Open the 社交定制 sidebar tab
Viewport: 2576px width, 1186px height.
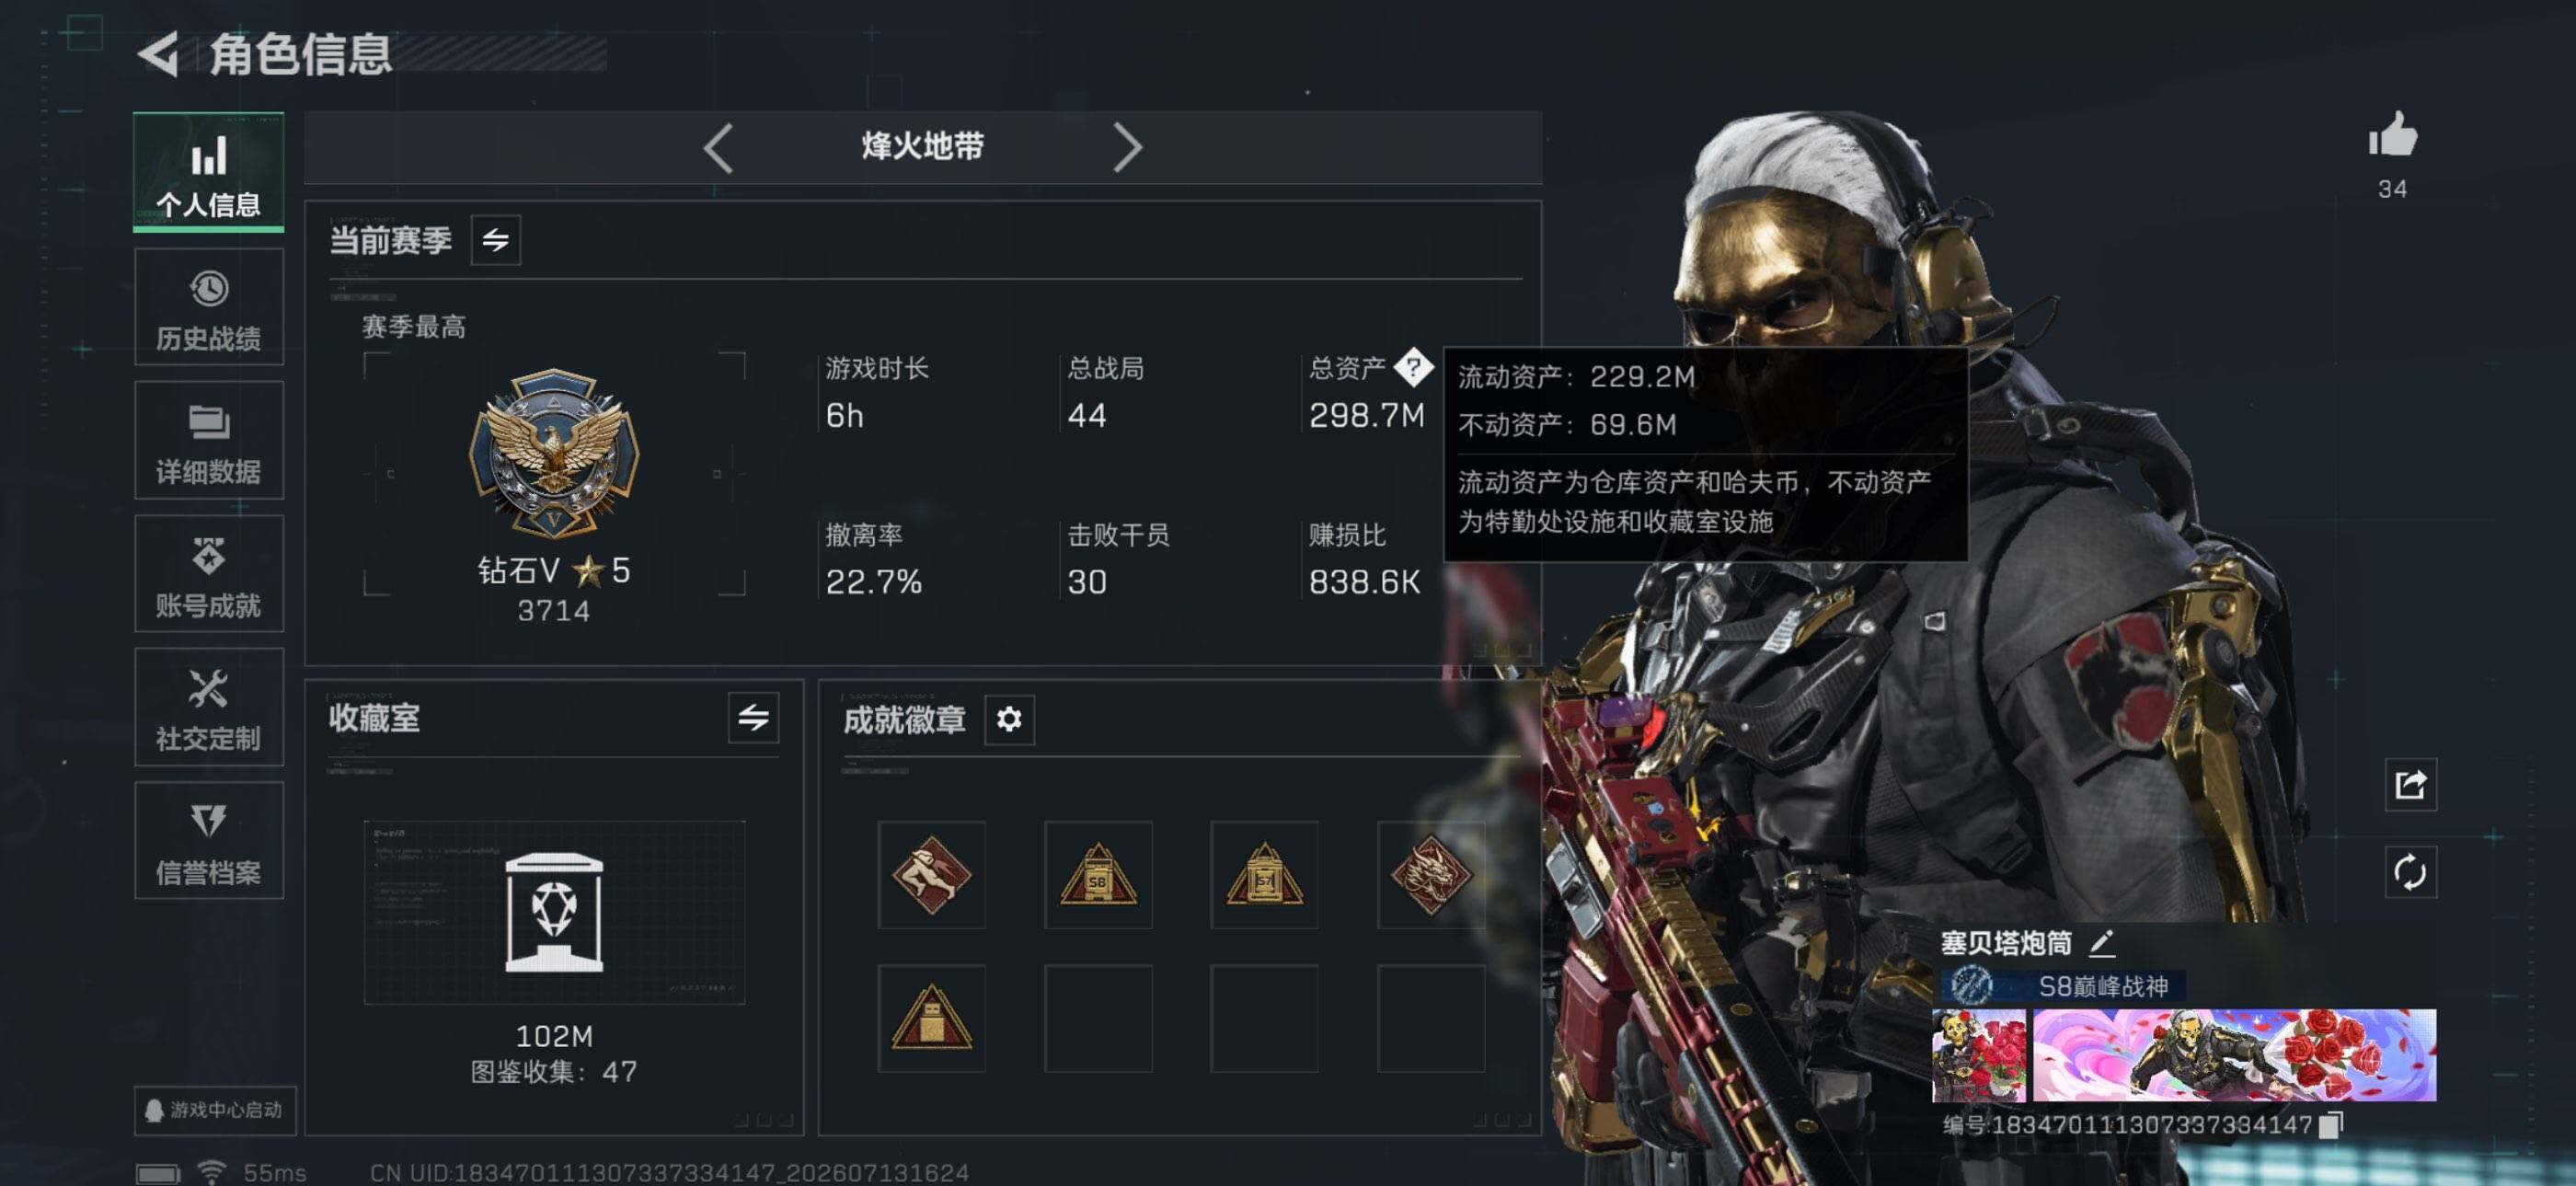pyautogui.click(x=209, y=707)
